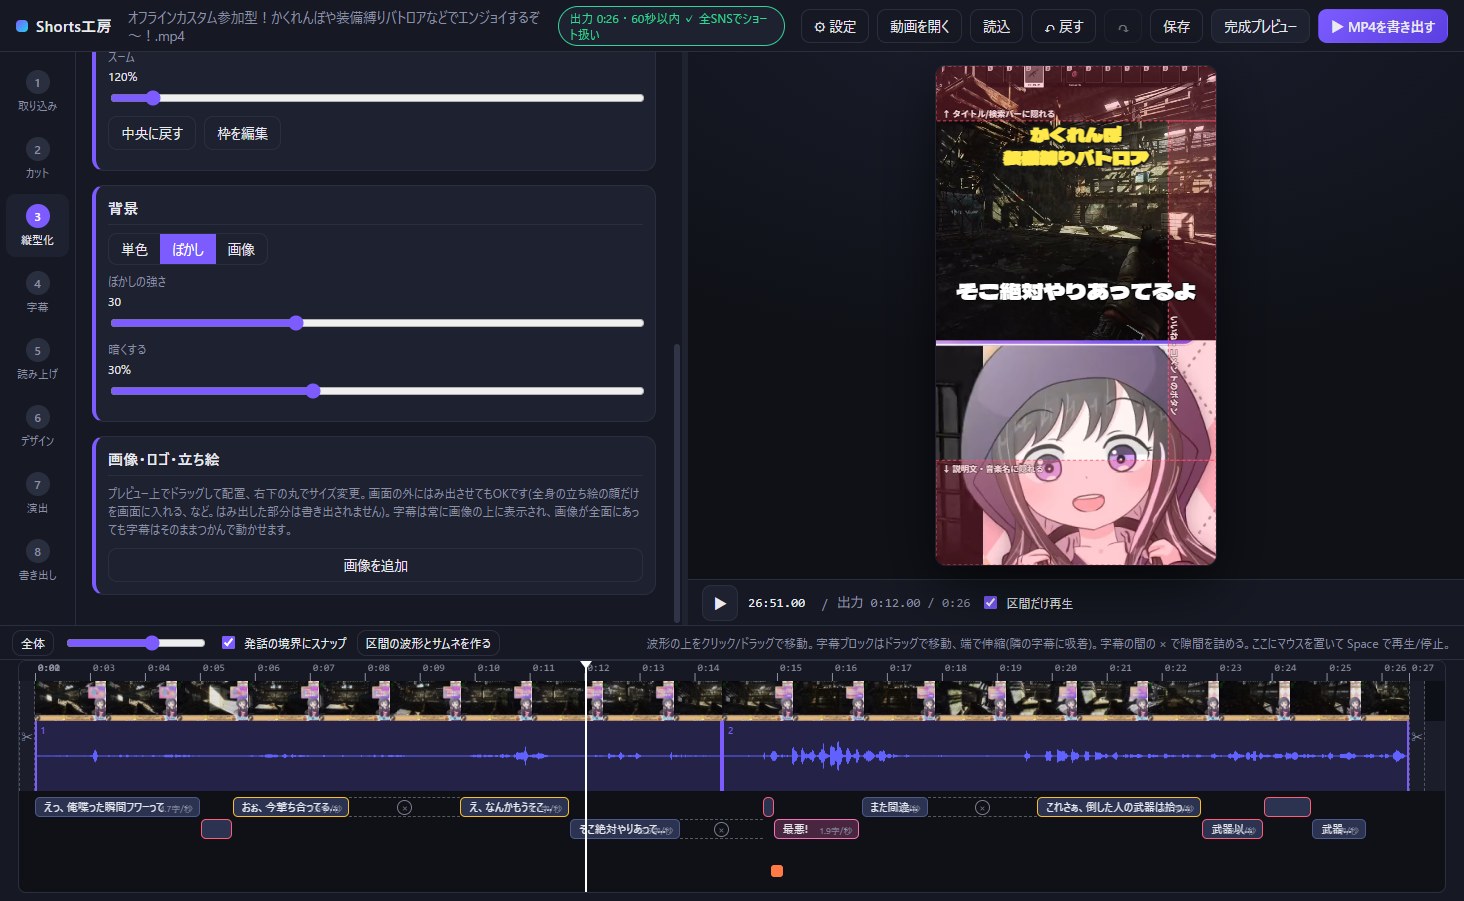Select the おお、今撃ち合ってる subtitle block
Image resolution: width=1464 pixels, height=901 pixels.
click(291, 807)
